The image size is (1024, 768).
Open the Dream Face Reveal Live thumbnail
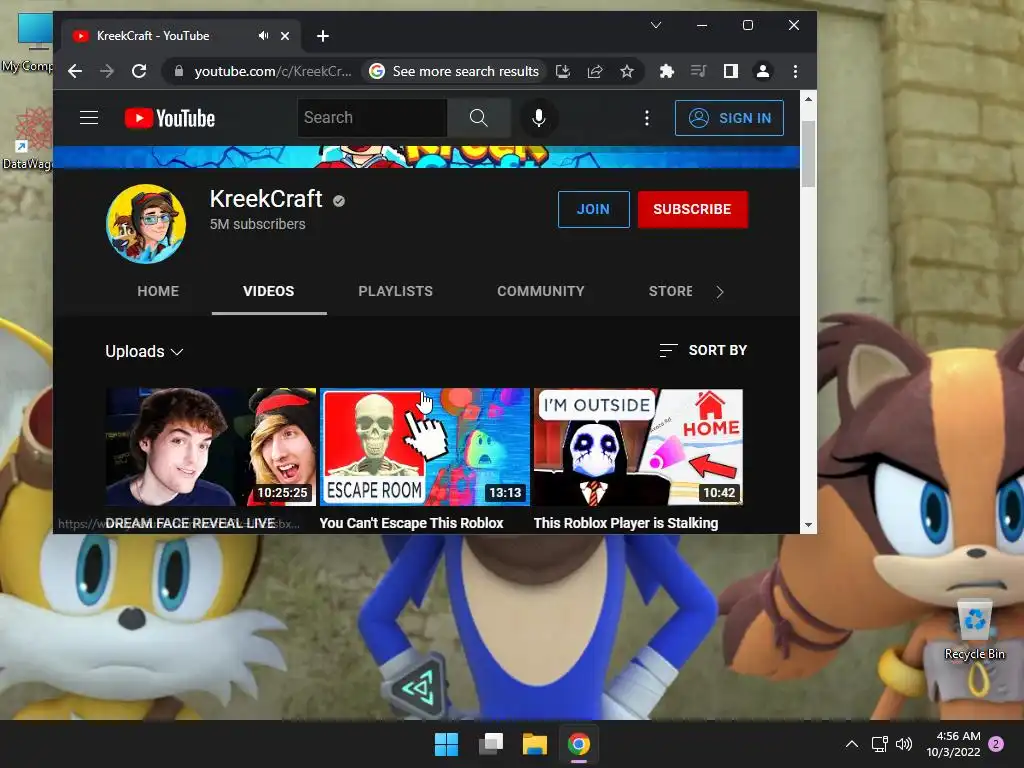[211, 447]
